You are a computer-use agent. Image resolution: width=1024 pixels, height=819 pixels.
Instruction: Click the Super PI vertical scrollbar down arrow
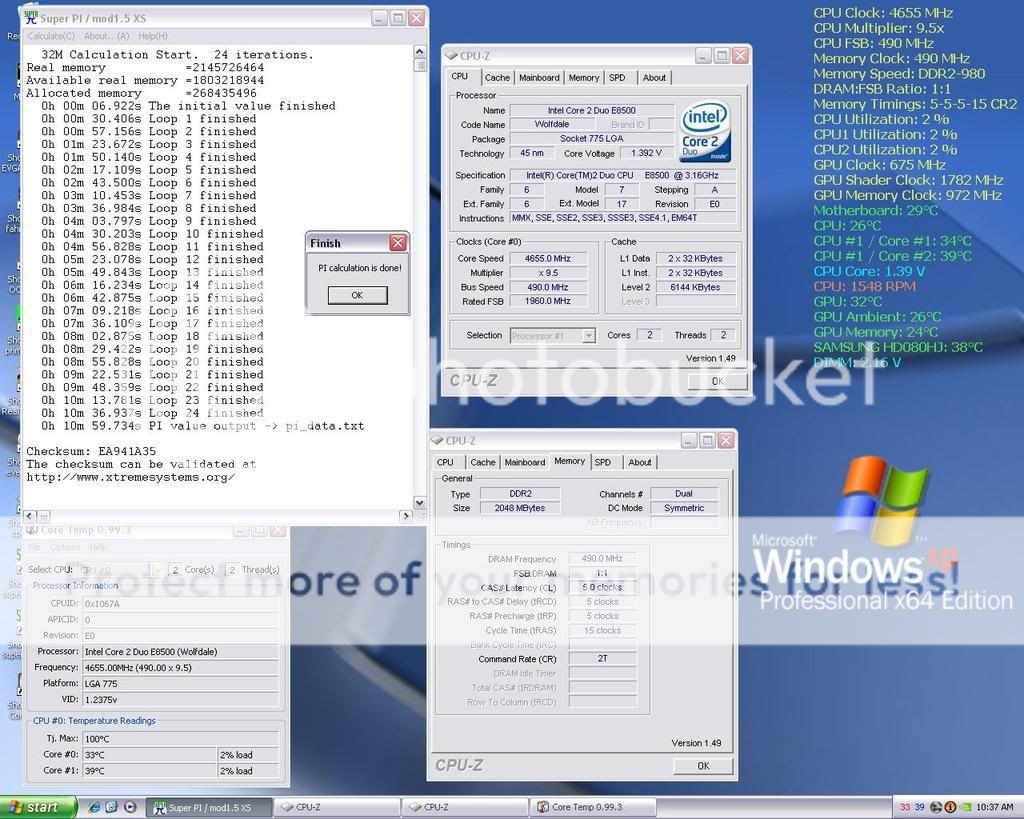[x=420, y=503]
